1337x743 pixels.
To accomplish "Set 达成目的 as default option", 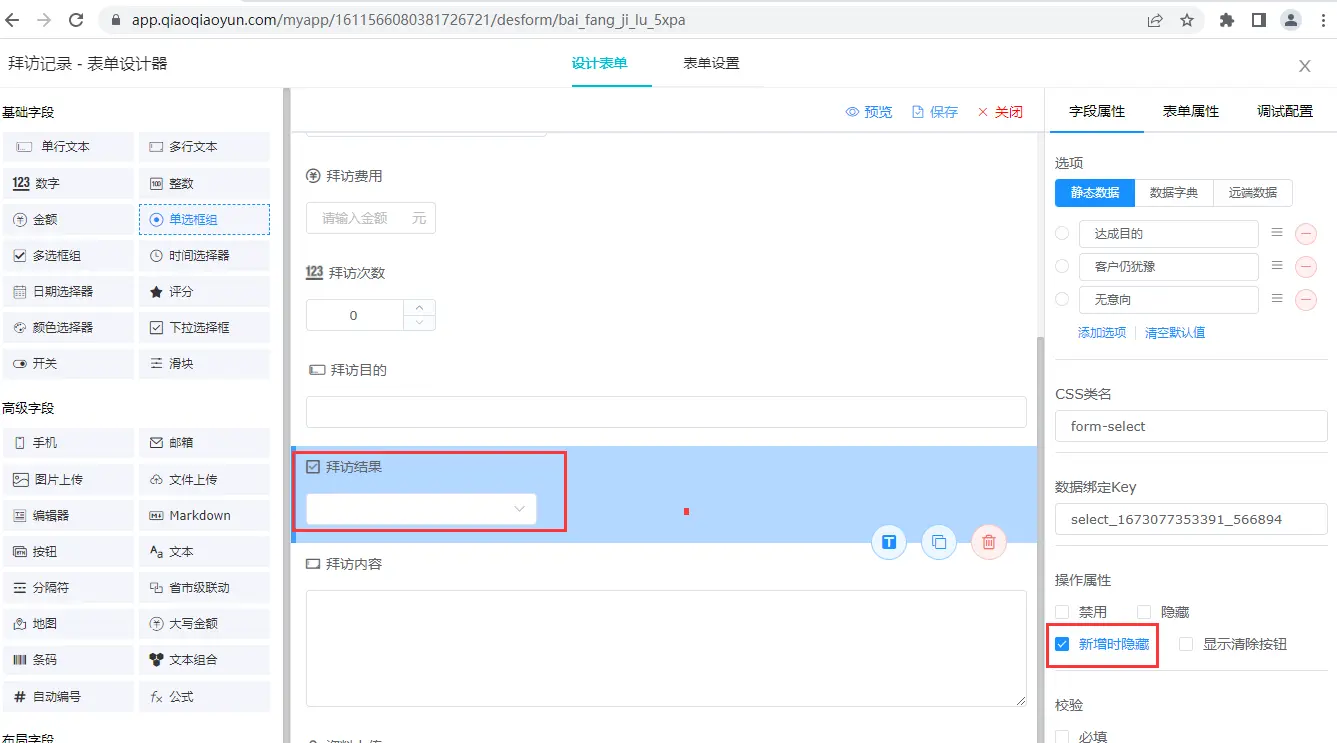I will tap(1062, 233).
